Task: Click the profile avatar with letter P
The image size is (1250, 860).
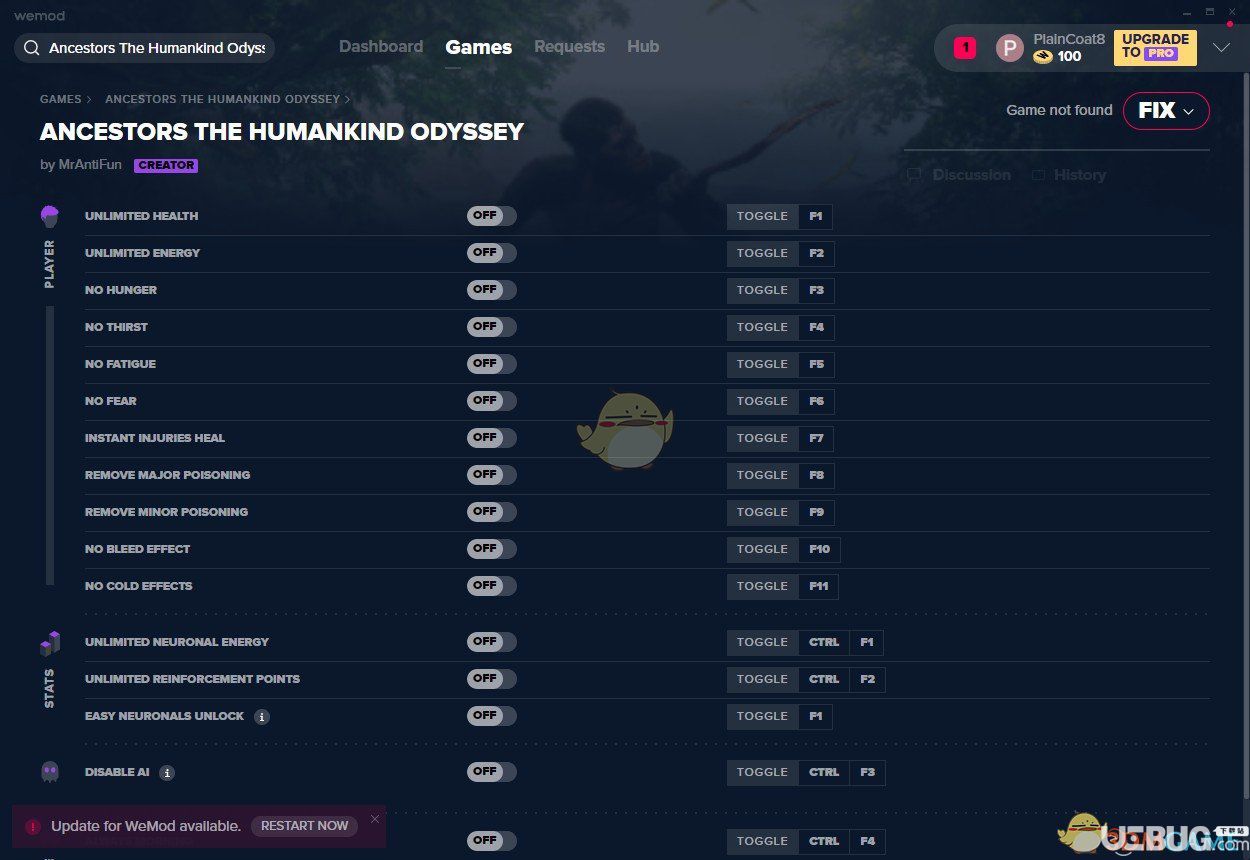Action: (1010, 48)
